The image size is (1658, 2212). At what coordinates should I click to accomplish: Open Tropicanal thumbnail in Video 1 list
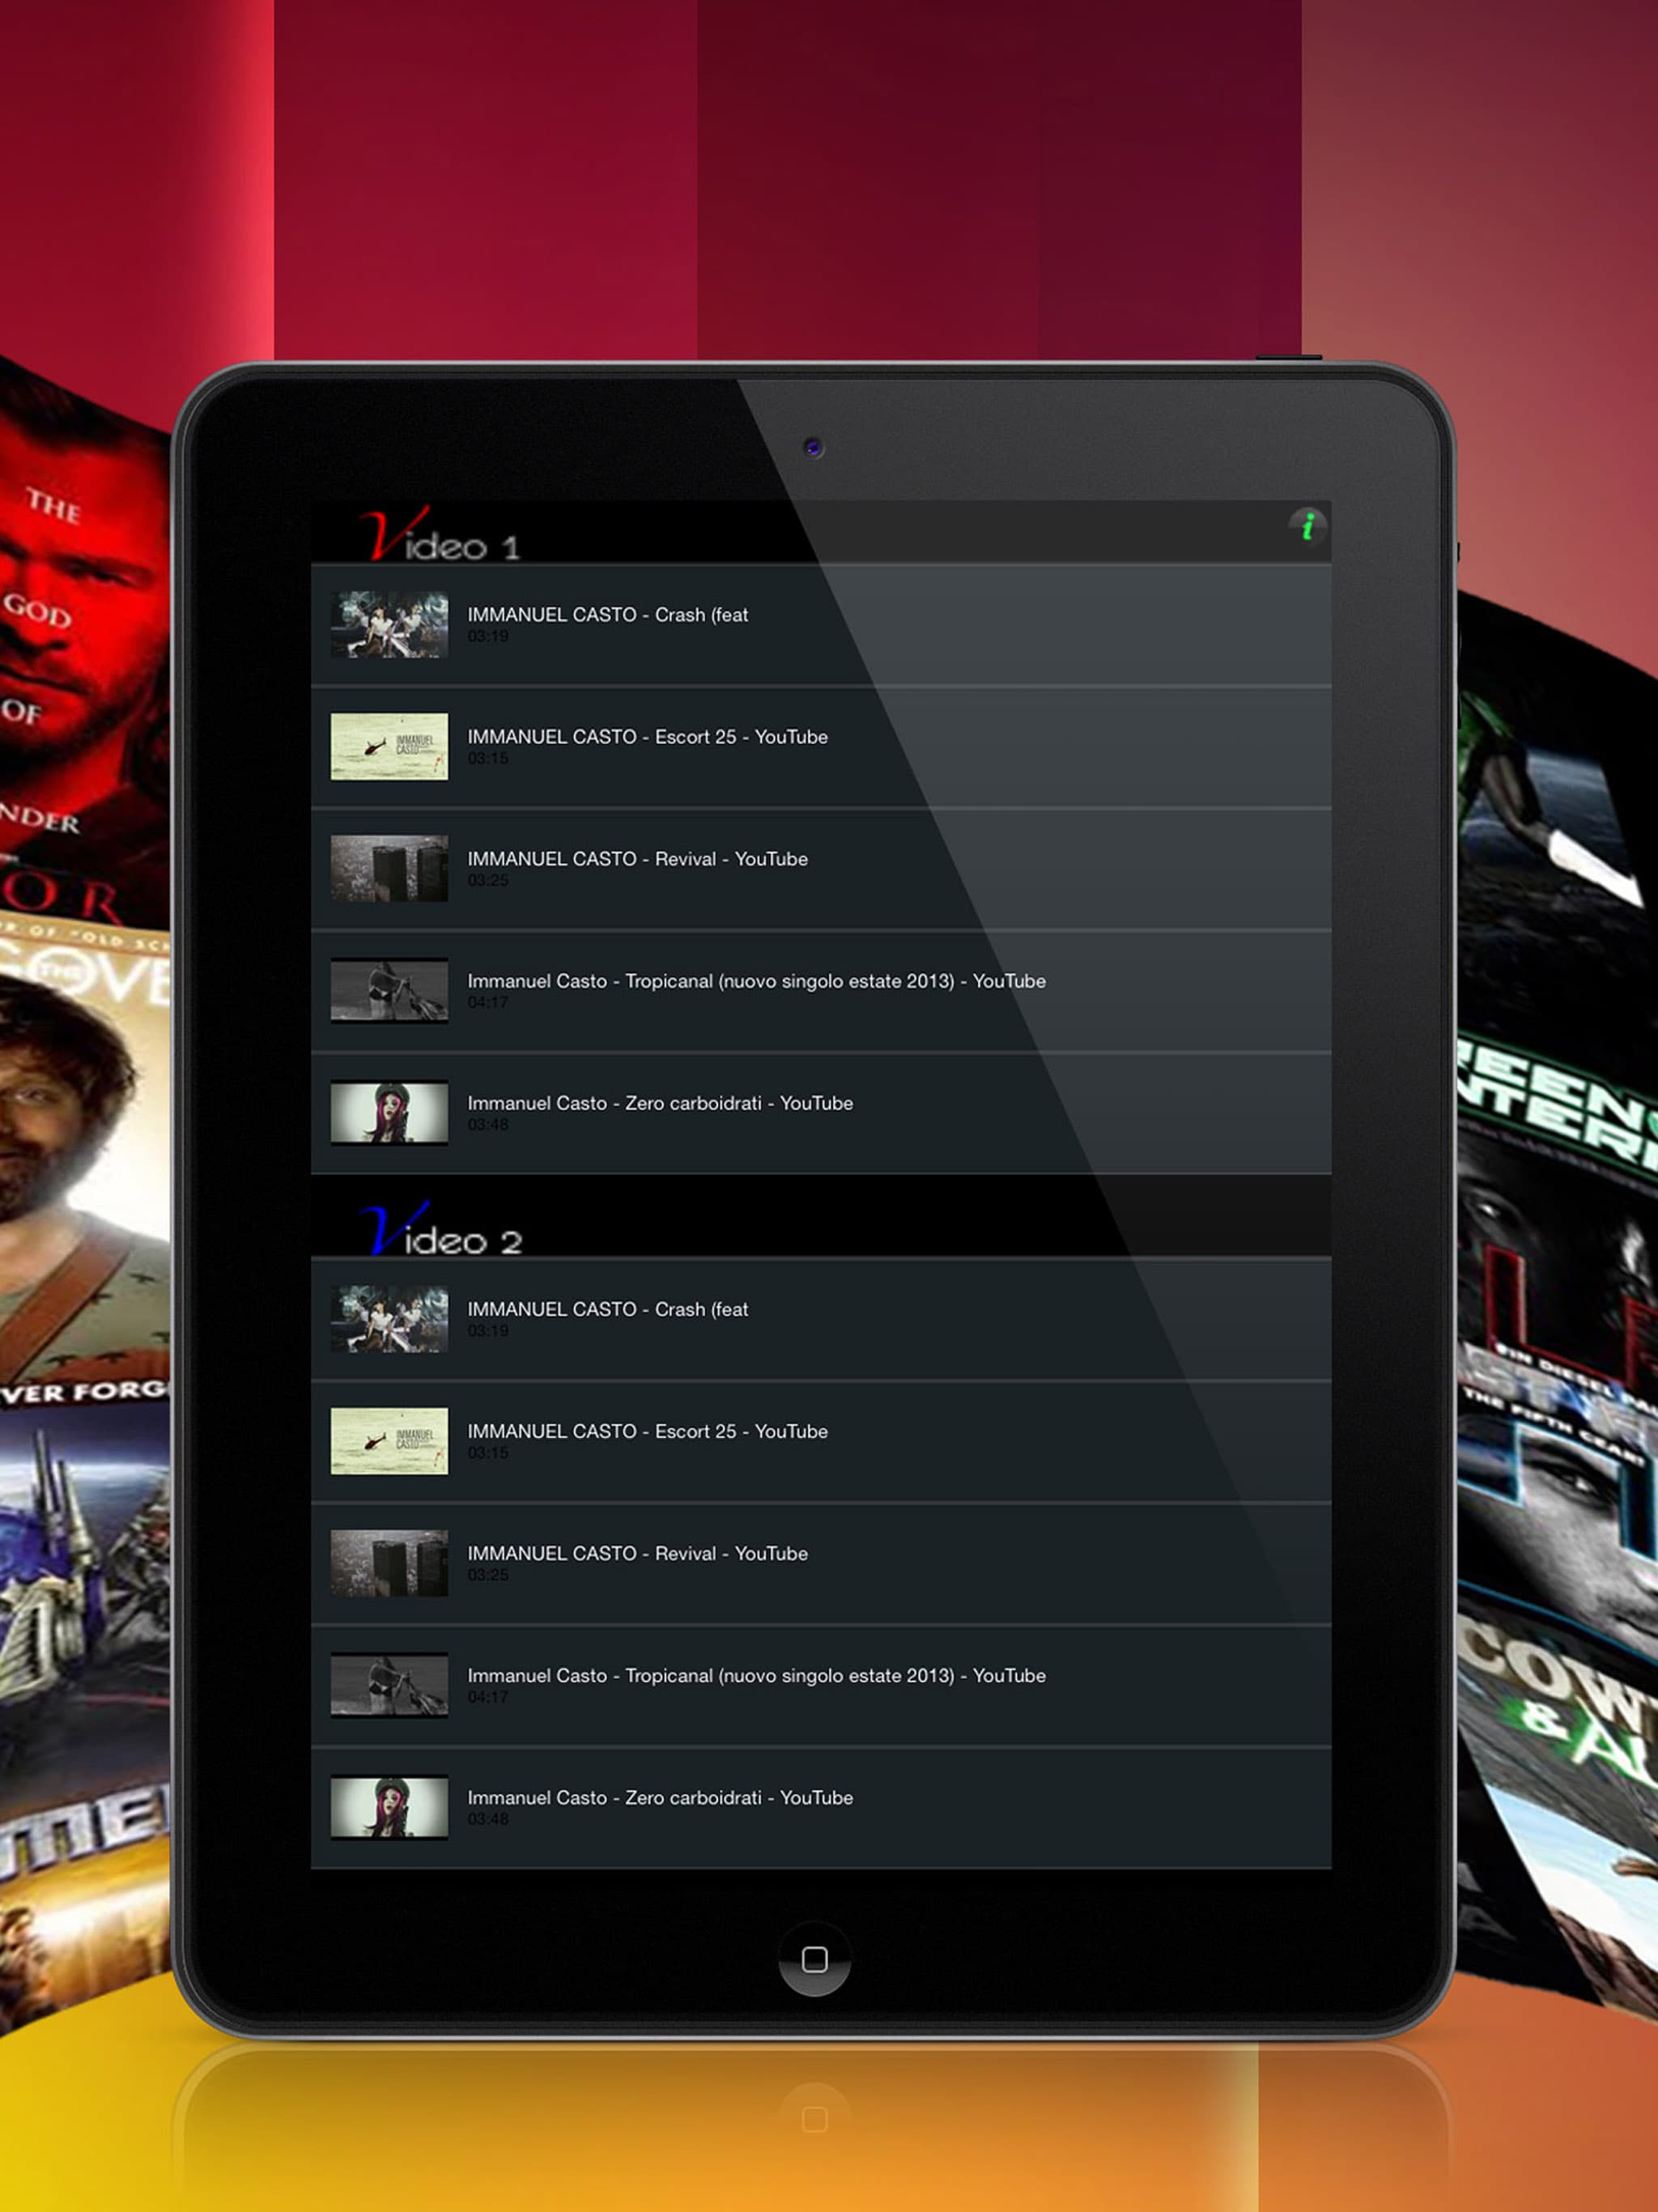(389, 990)
